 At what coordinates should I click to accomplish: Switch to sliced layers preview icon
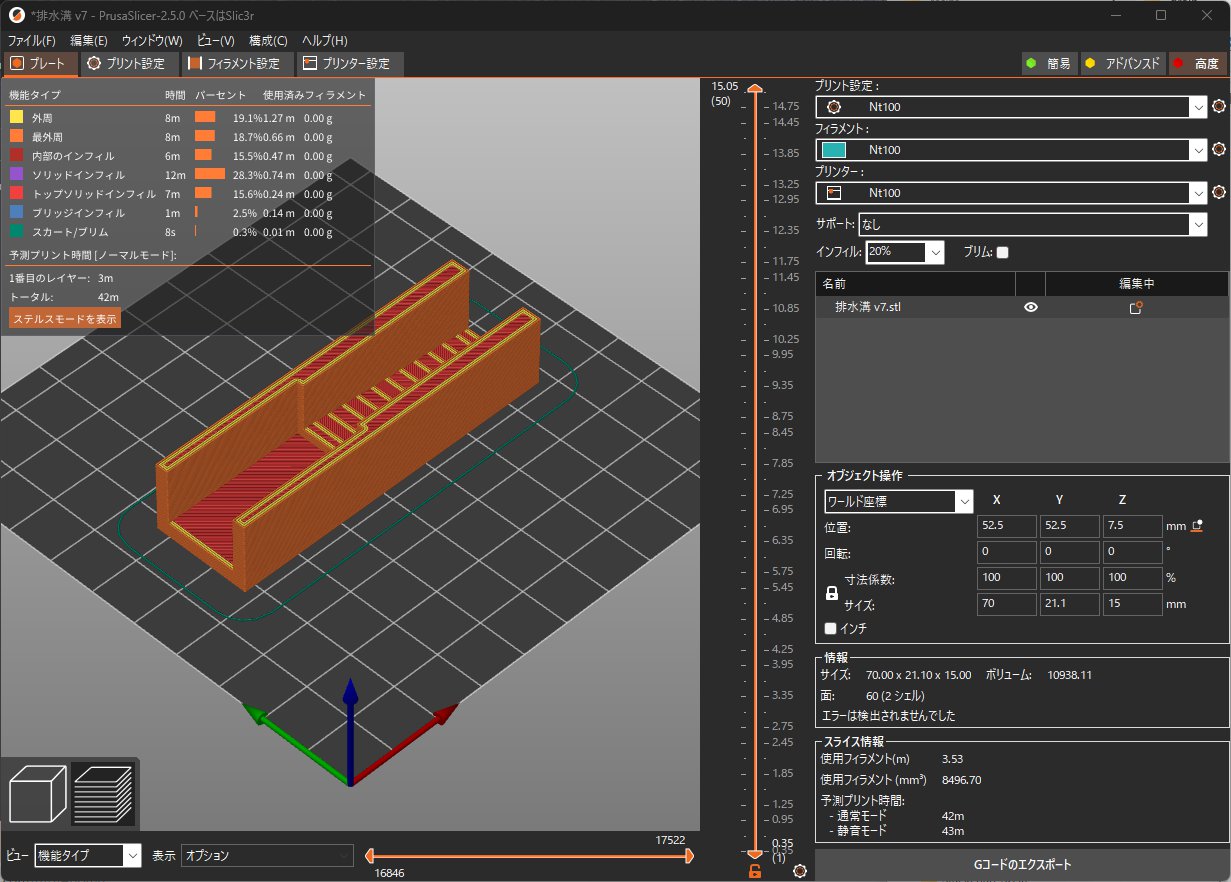click(x=102, y=792)
